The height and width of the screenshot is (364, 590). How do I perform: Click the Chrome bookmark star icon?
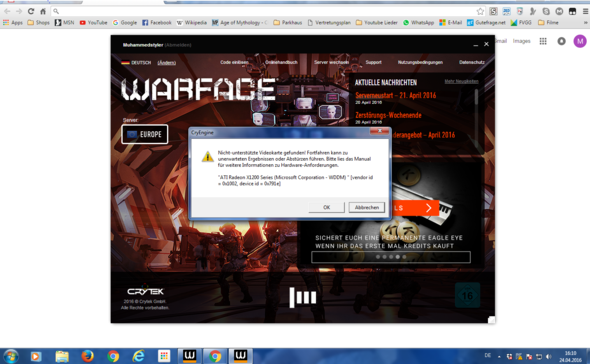[x=480, y=11]
